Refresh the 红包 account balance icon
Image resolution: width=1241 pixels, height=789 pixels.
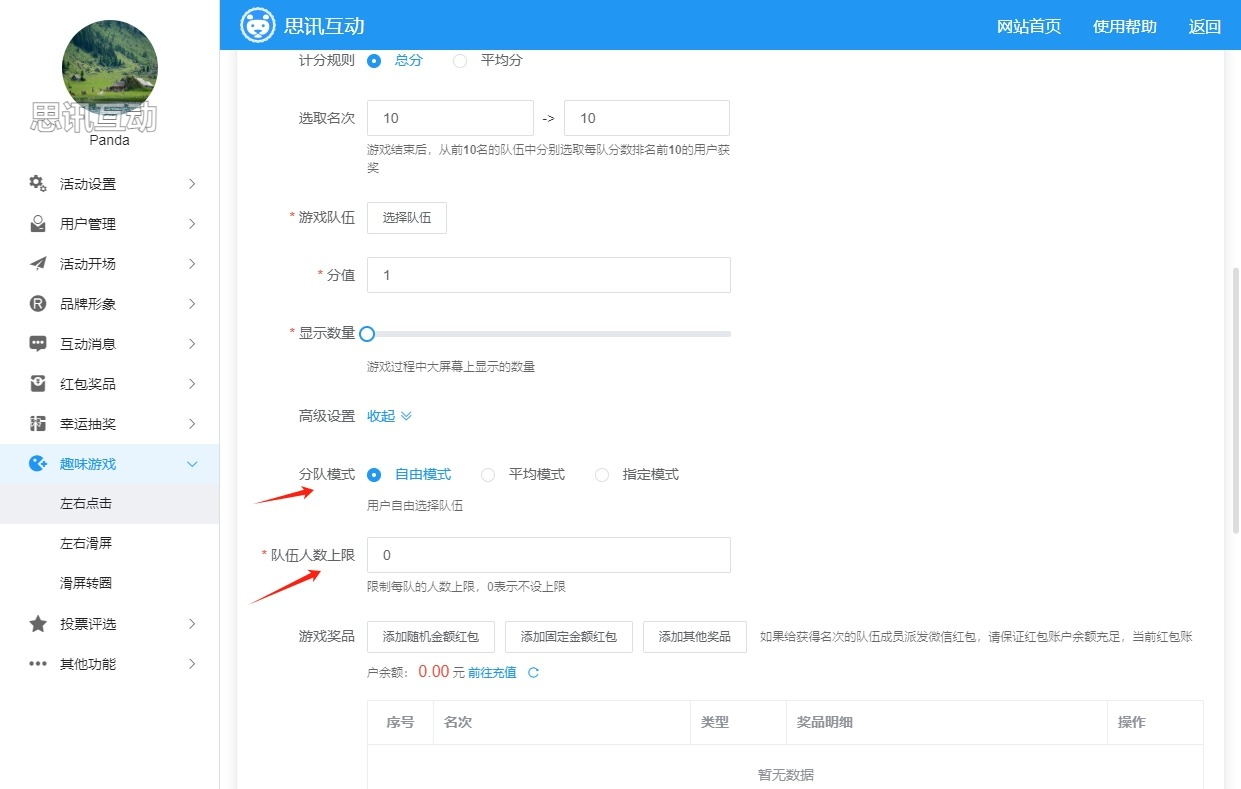pos(533,672)
